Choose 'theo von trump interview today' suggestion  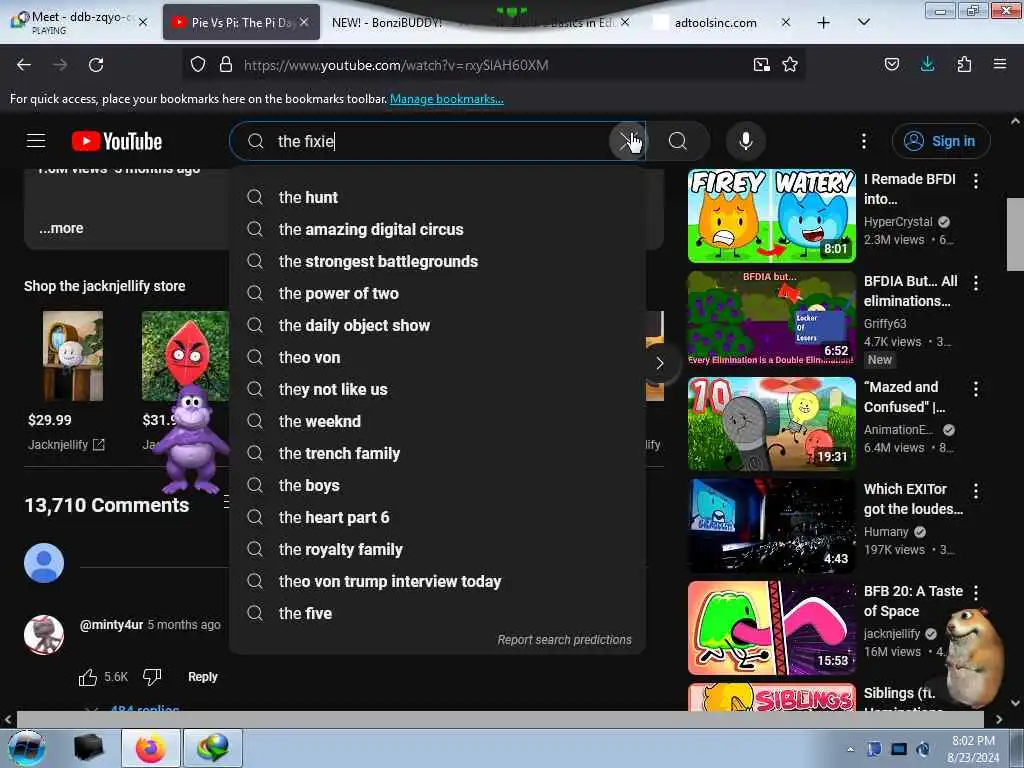pyautogui.click(x=437, y=581)
